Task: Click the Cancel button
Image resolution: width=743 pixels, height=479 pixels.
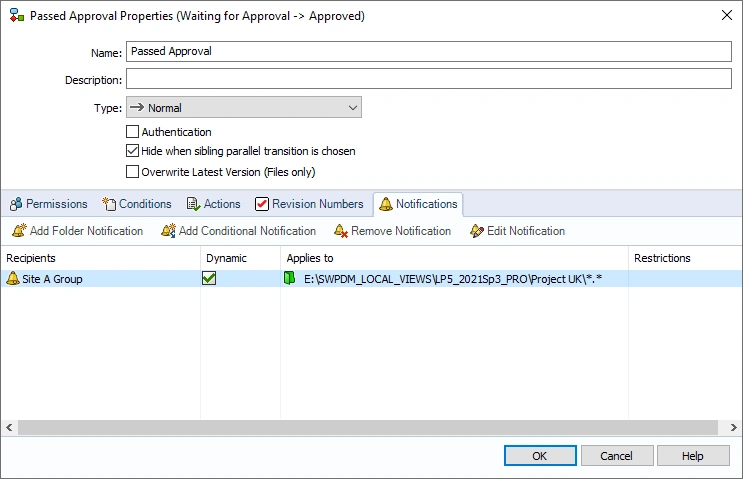Action: coord(616,456)
